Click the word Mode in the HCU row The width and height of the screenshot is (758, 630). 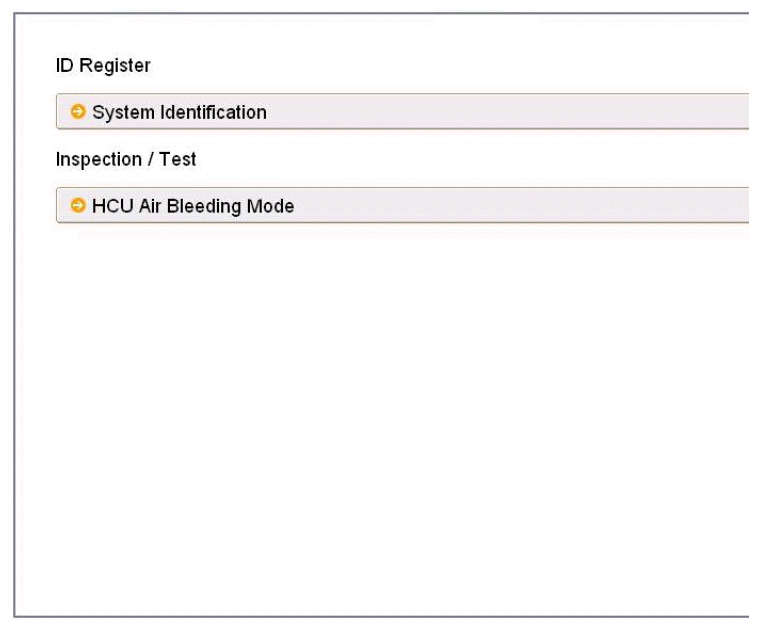pyautogui.click(x=270, y=206)
